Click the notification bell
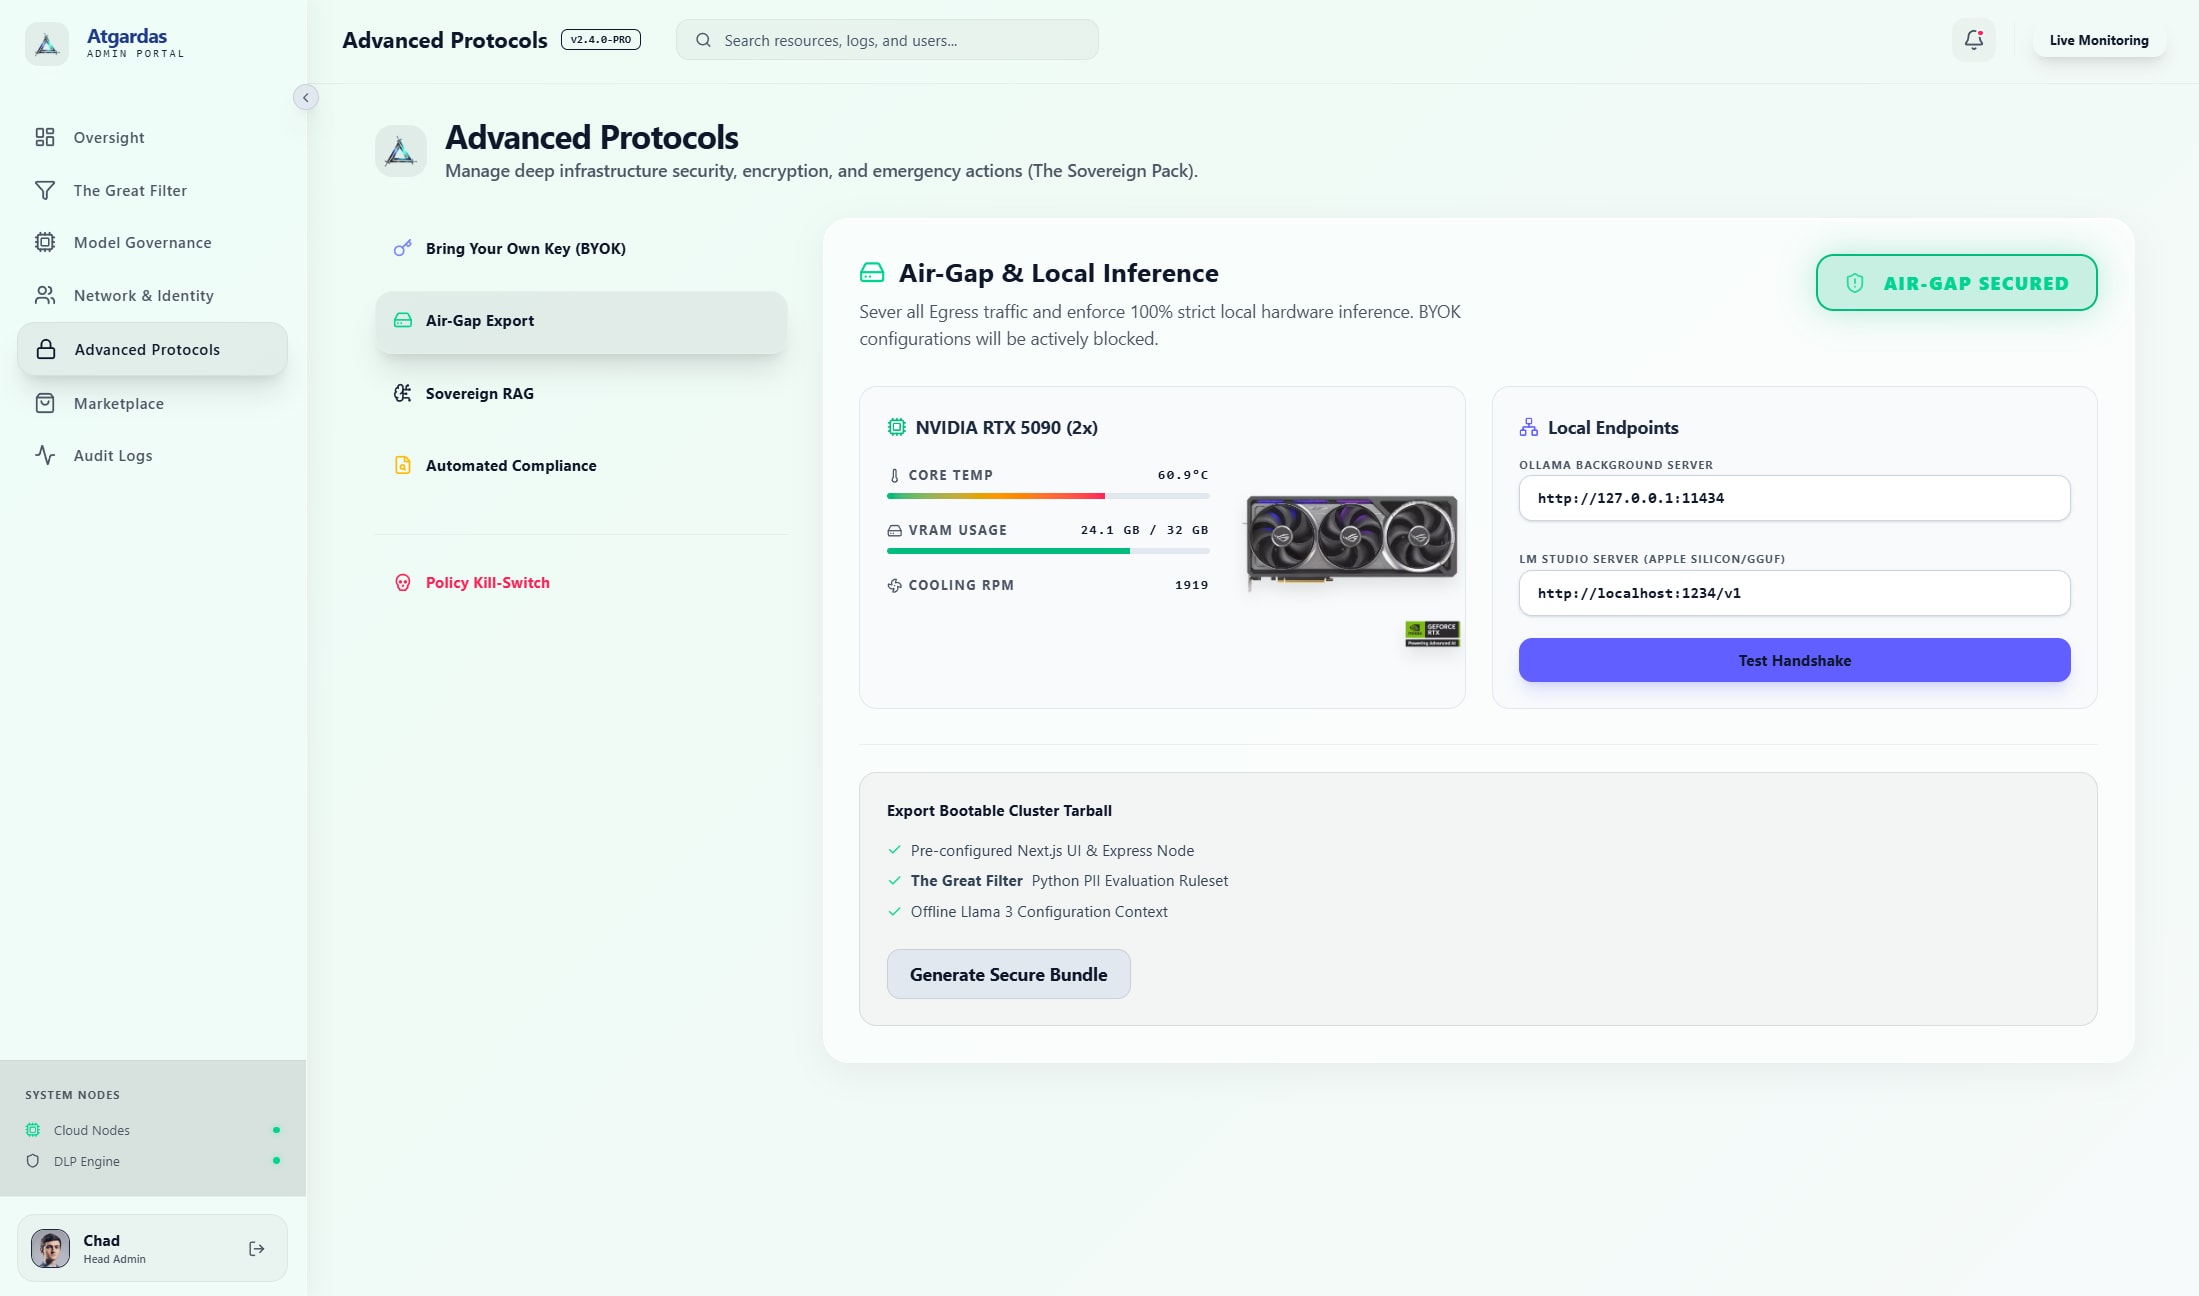This screenshot has height=1296, width=2199. pyautogui.click(x=1973, y=40)
